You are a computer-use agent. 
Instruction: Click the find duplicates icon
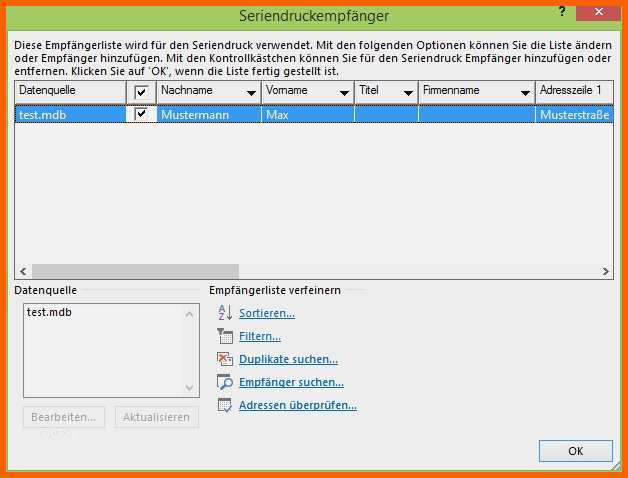tap(225, 359)
